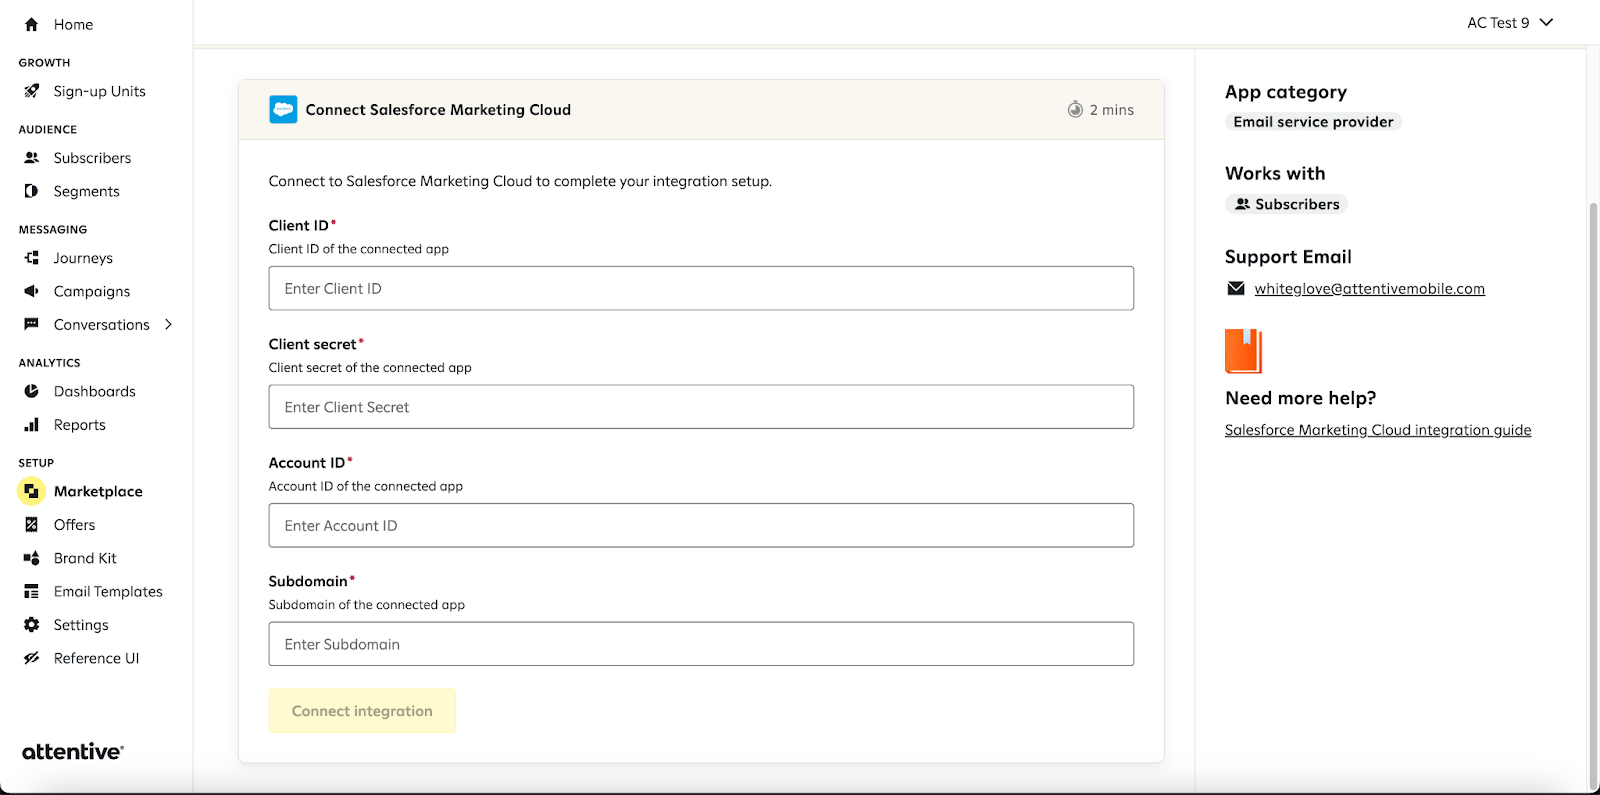
Task: Open Salesforce Marketing Cloud integration guide link
Action: tap(1378, 430)
